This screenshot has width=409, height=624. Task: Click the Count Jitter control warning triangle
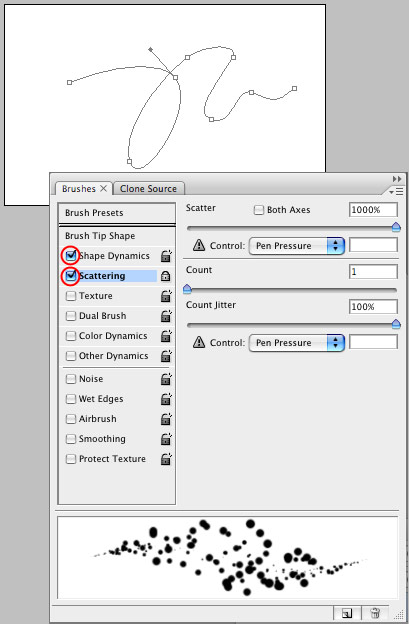[199, 342]
